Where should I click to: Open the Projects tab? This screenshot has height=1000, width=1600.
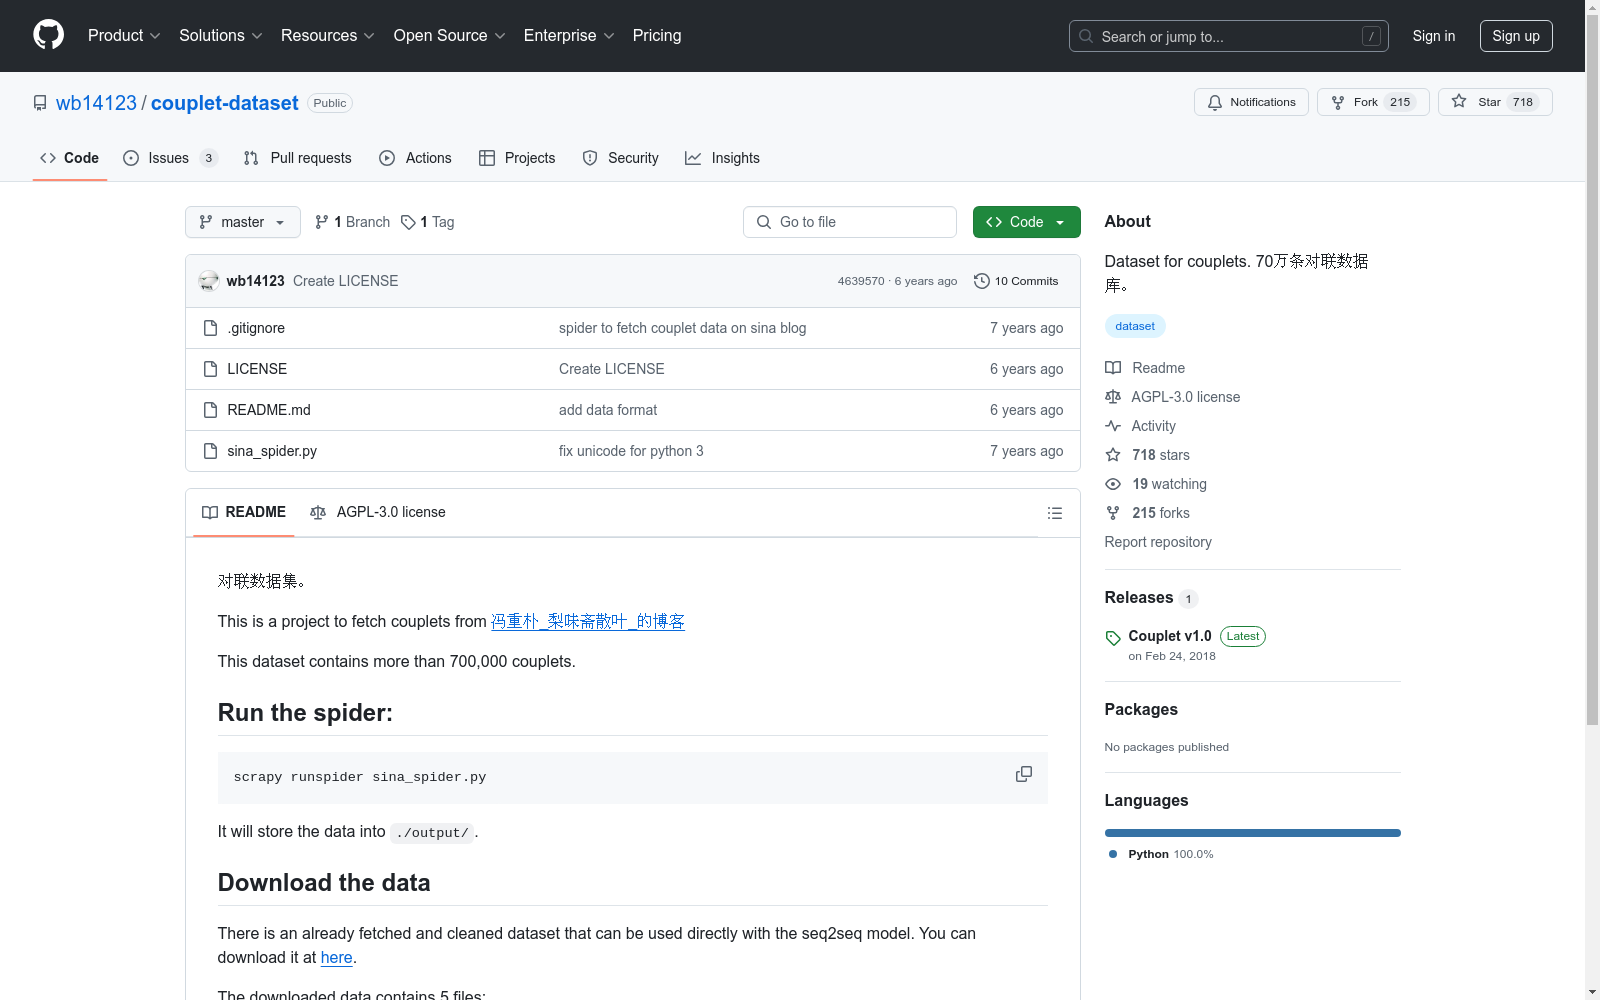pyautogui.click(x=518, y=158)
